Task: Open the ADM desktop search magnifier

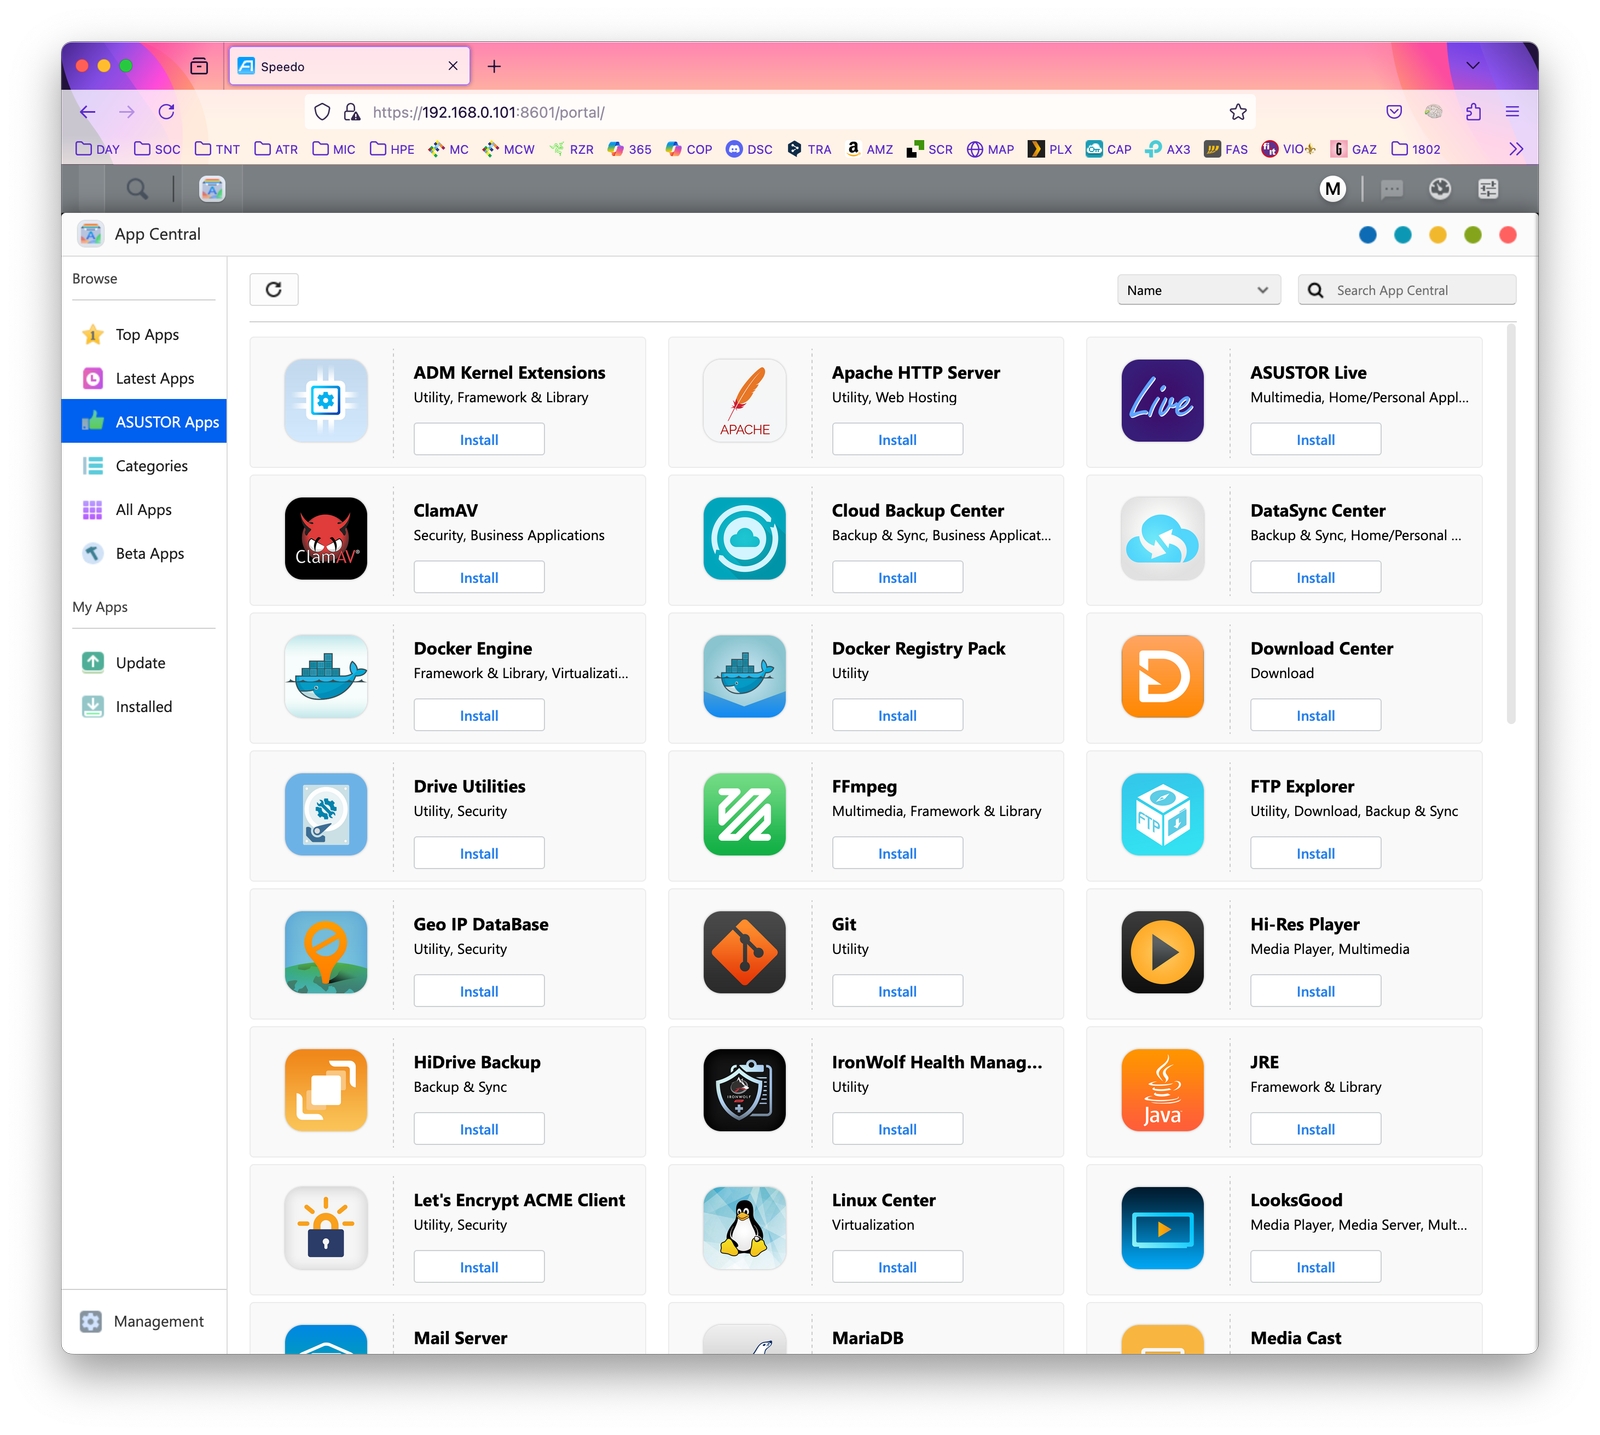Action: [138, 189]
